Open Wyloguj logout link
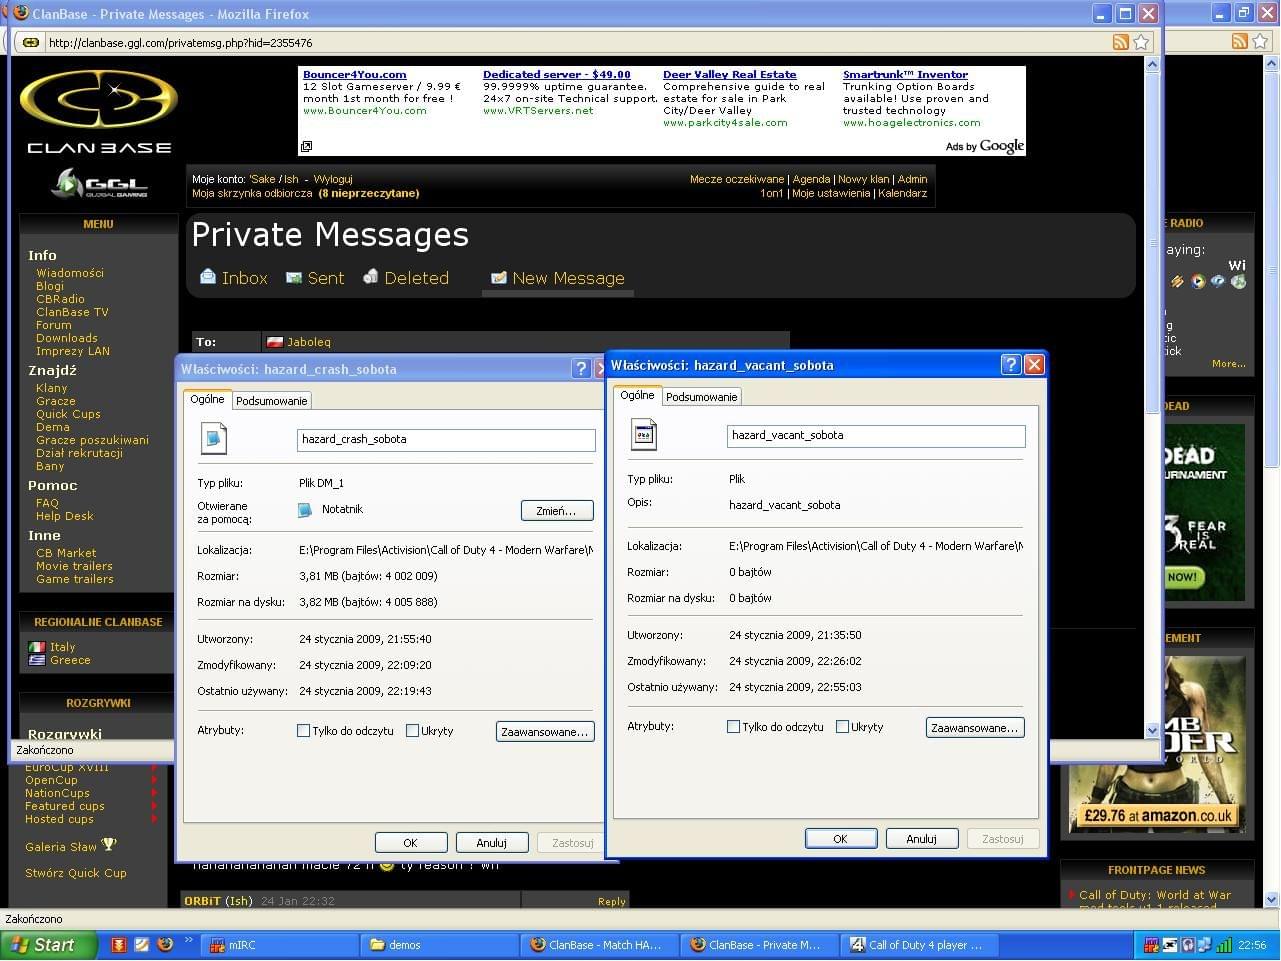Image resolution: width=1281 pixels, height=961 pixels. (x=333, y=179)
